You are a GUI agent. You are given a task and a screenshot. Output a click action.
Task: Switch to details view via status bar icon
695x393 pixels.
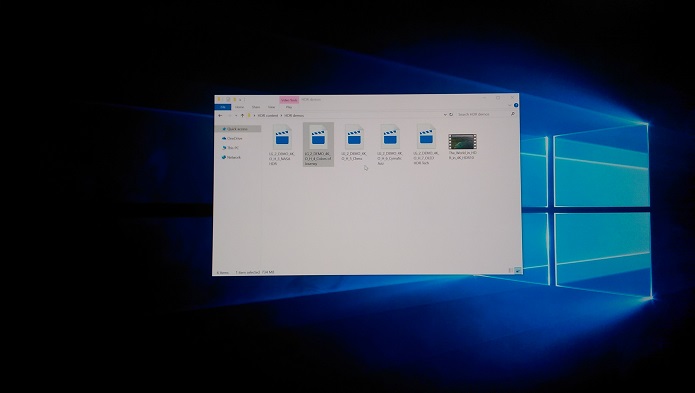click(x=510, y=270)
